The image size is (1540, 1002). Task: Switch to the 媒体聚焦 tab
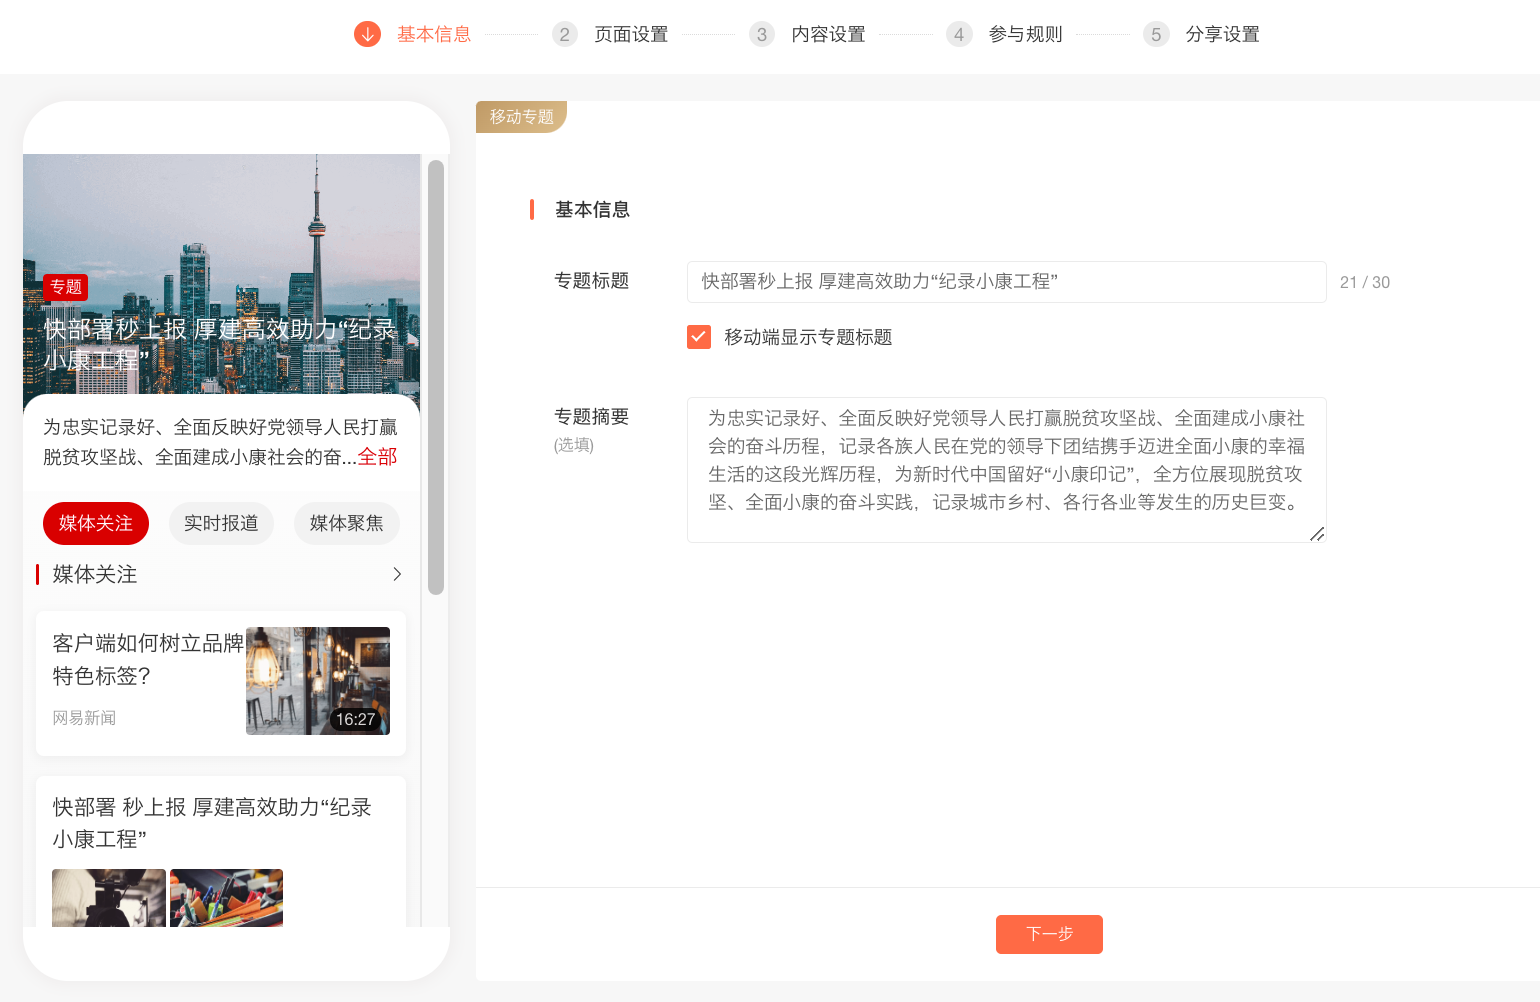[x=346, y=523]
